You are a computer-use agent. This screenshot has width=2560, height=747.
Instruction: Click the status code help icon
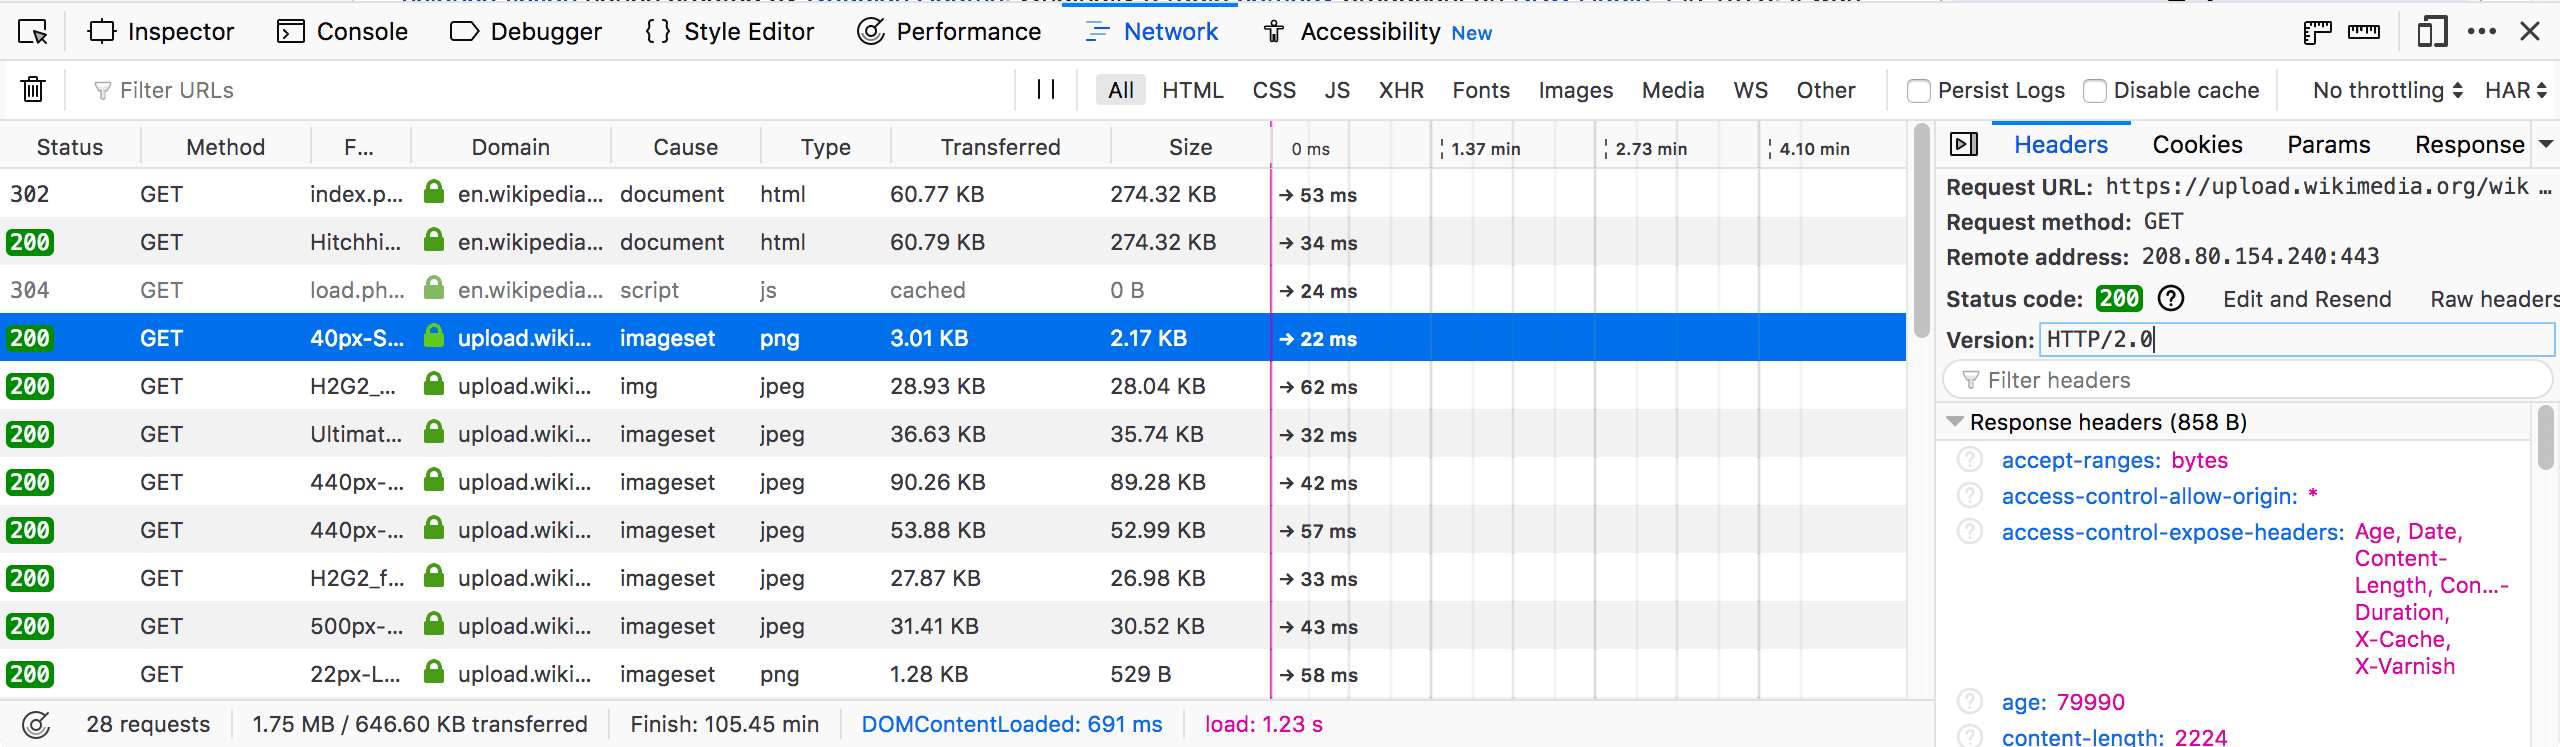[2171, 299]
